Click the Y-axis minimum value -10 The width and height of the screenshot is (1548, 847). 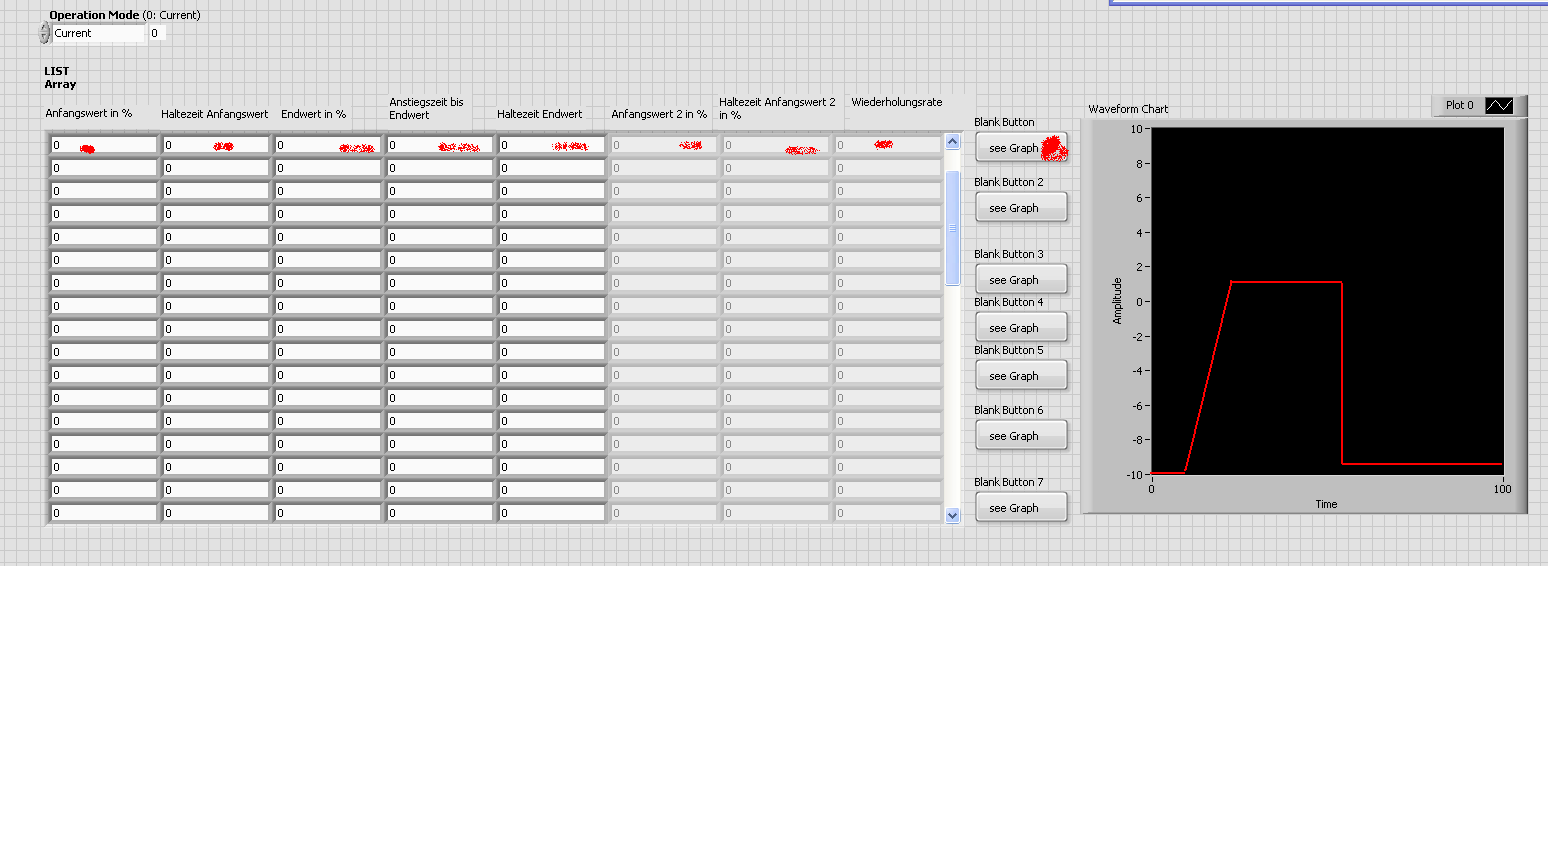(x=1134, y=475)
